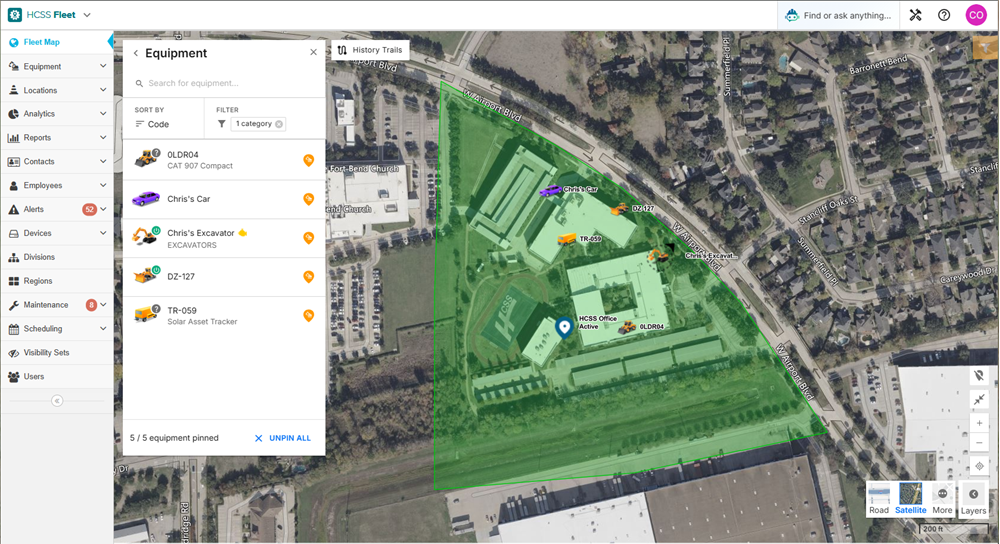Select the Chris's Car equipment row
1000x544 pixels.
click(224, 199)
